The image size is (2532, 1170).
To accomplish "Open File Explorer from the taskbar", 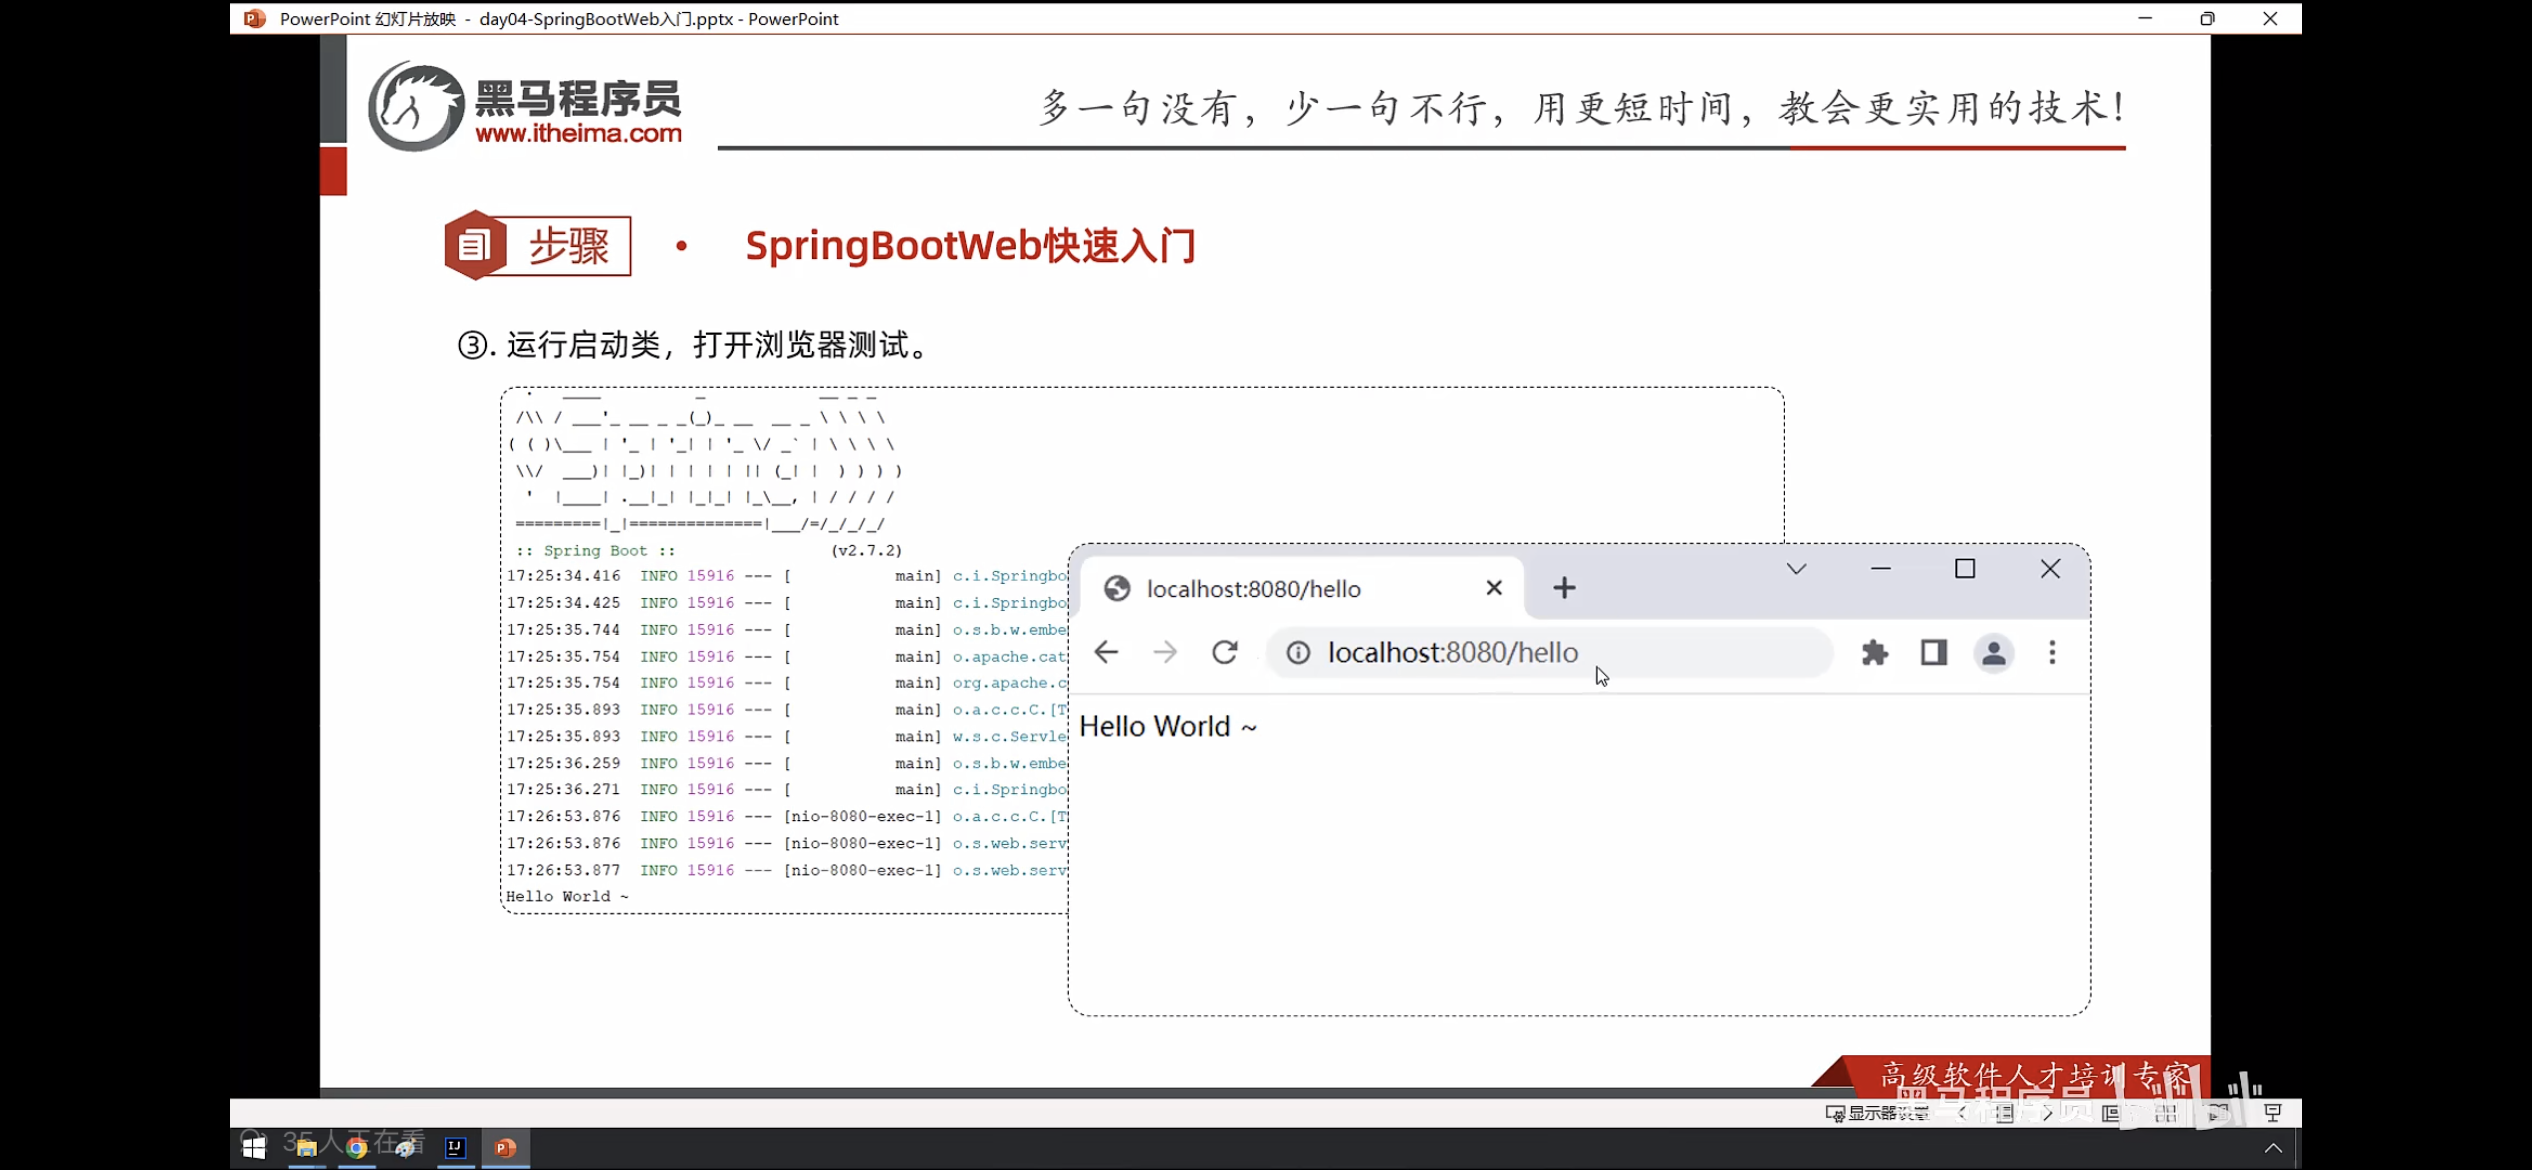I will (306, 1148).
